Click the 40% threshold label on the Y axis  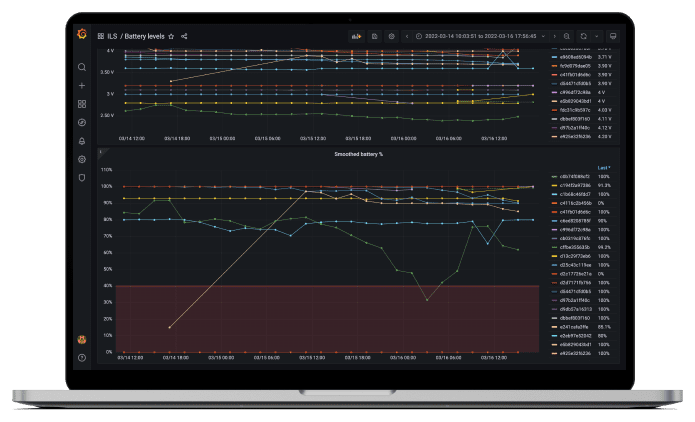(x=108, y=286)
